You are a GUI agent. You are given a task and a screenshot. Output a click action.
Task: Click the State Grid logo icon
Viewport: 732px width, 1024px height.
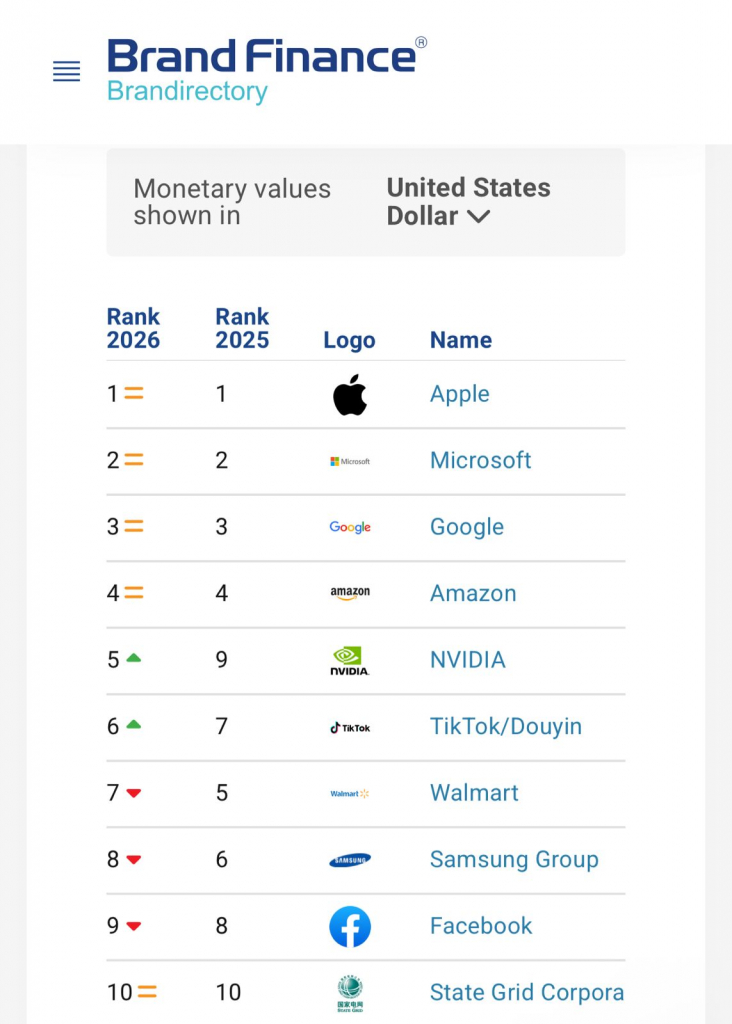(350, 993)
